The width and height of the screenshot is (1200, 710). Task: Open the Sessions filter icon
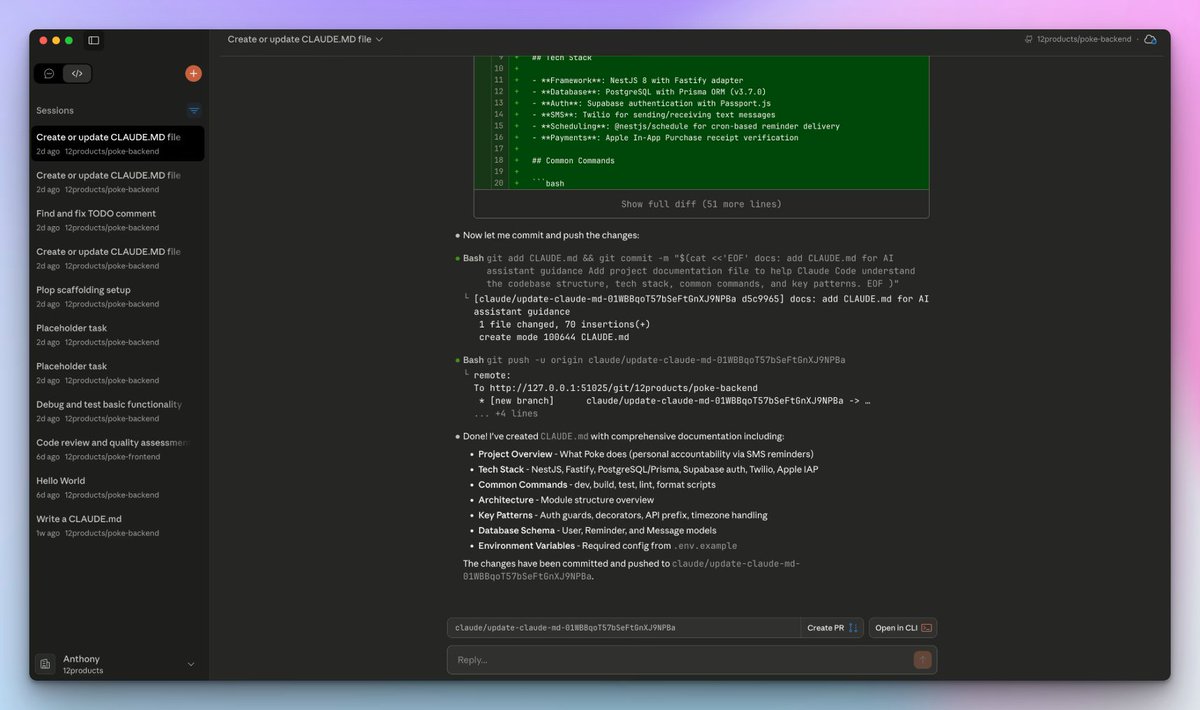pyautogui.click(x=194, y=111)
